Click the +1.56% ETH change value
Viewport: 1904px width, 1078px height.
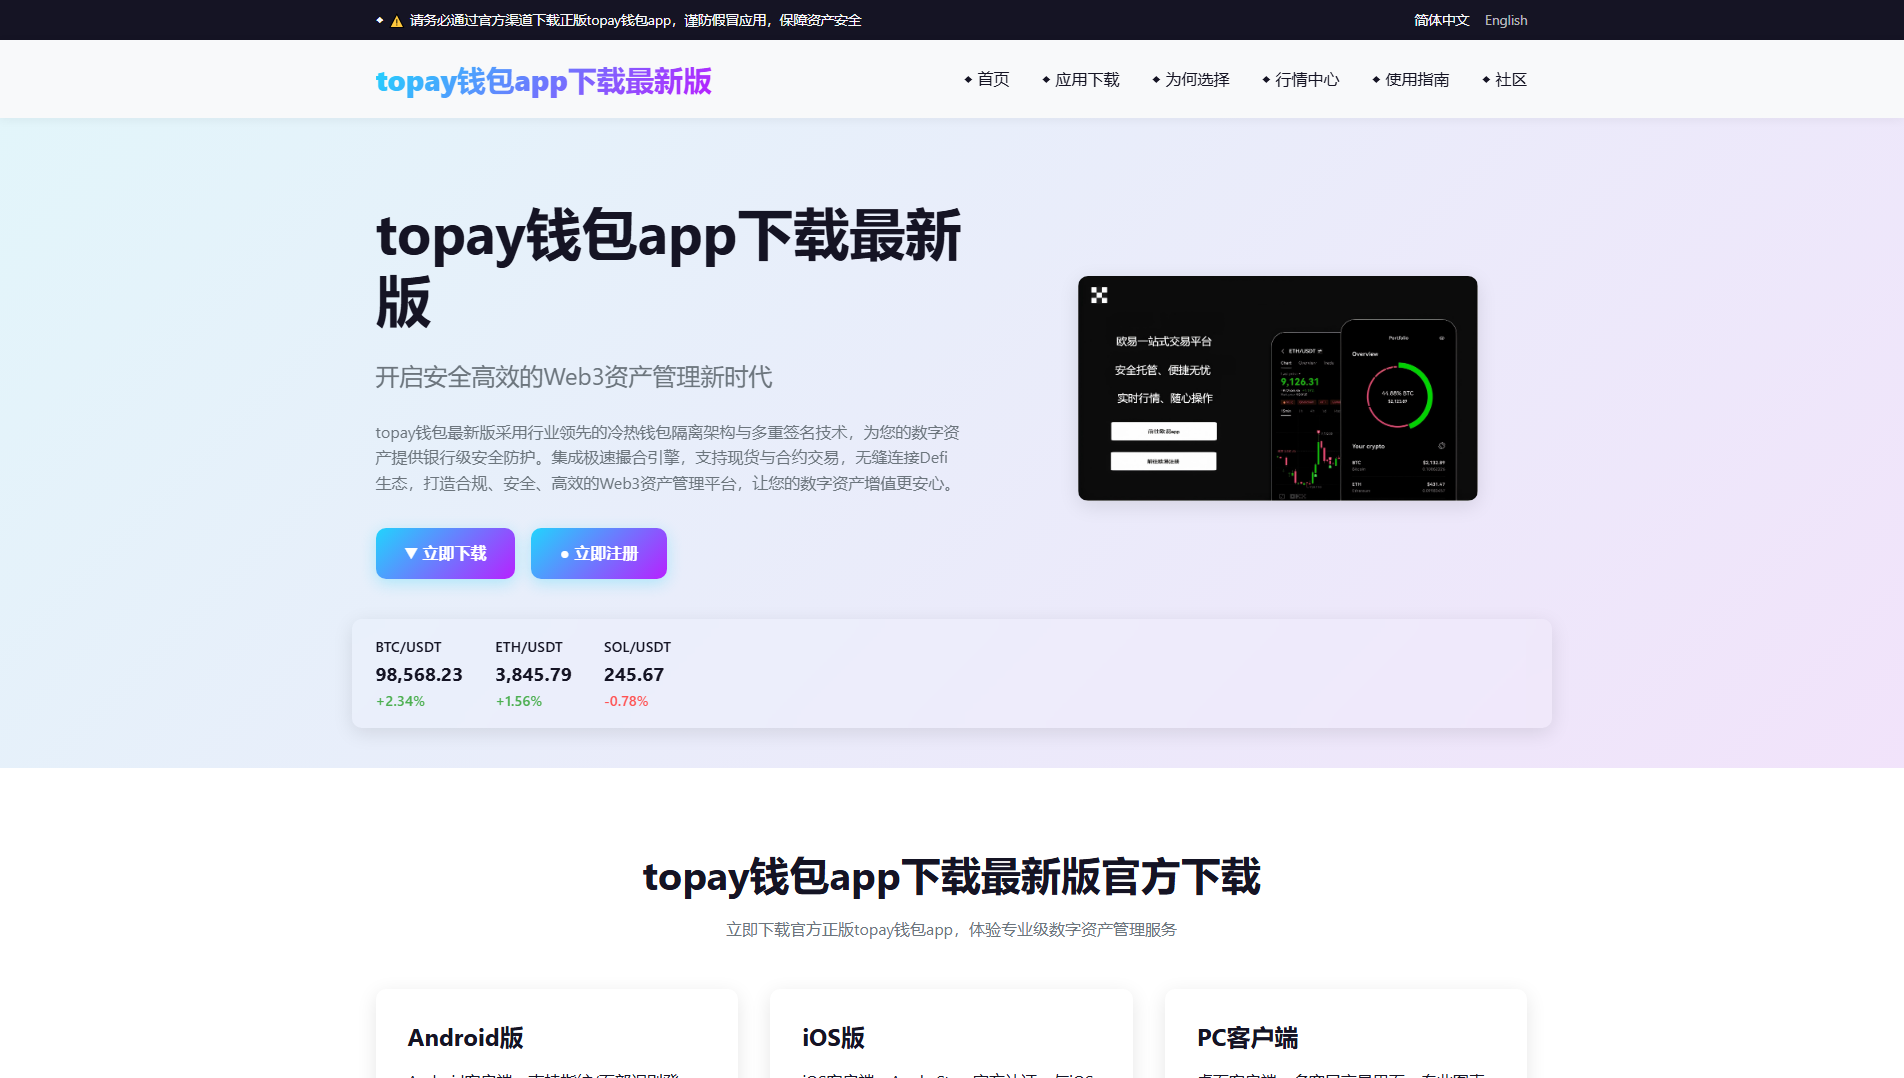click(x=519, y=701)
